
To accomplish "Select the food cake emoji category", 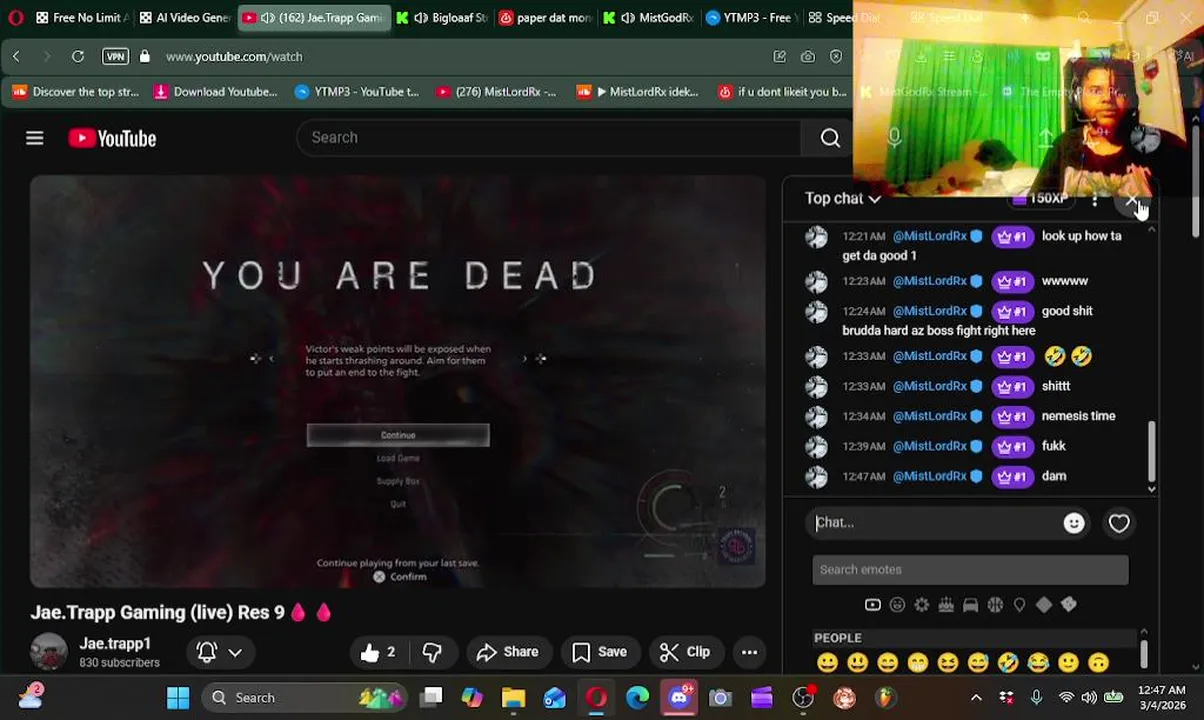I will pos(946,605).
